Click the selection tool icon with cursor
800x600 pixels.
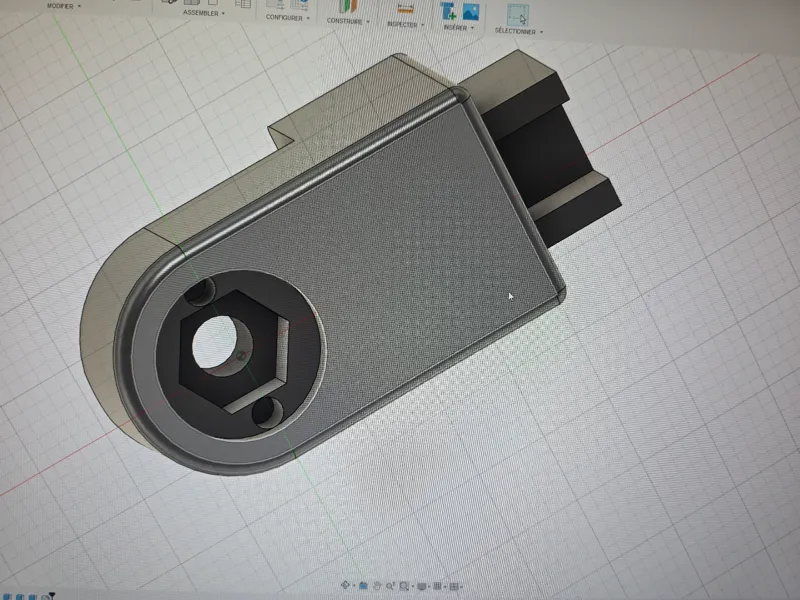(x=517, y=15)
